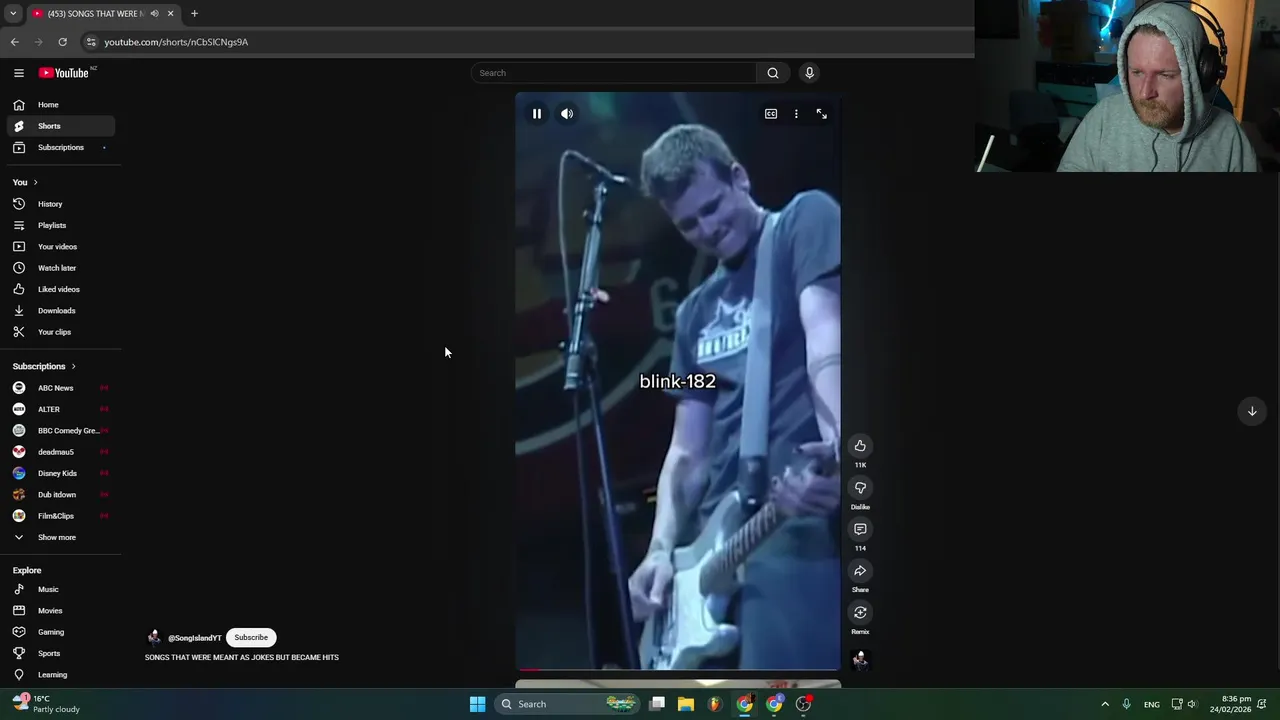Dislike this Short
This screenshot has width=1280, height=720.
tap(860, 488)
